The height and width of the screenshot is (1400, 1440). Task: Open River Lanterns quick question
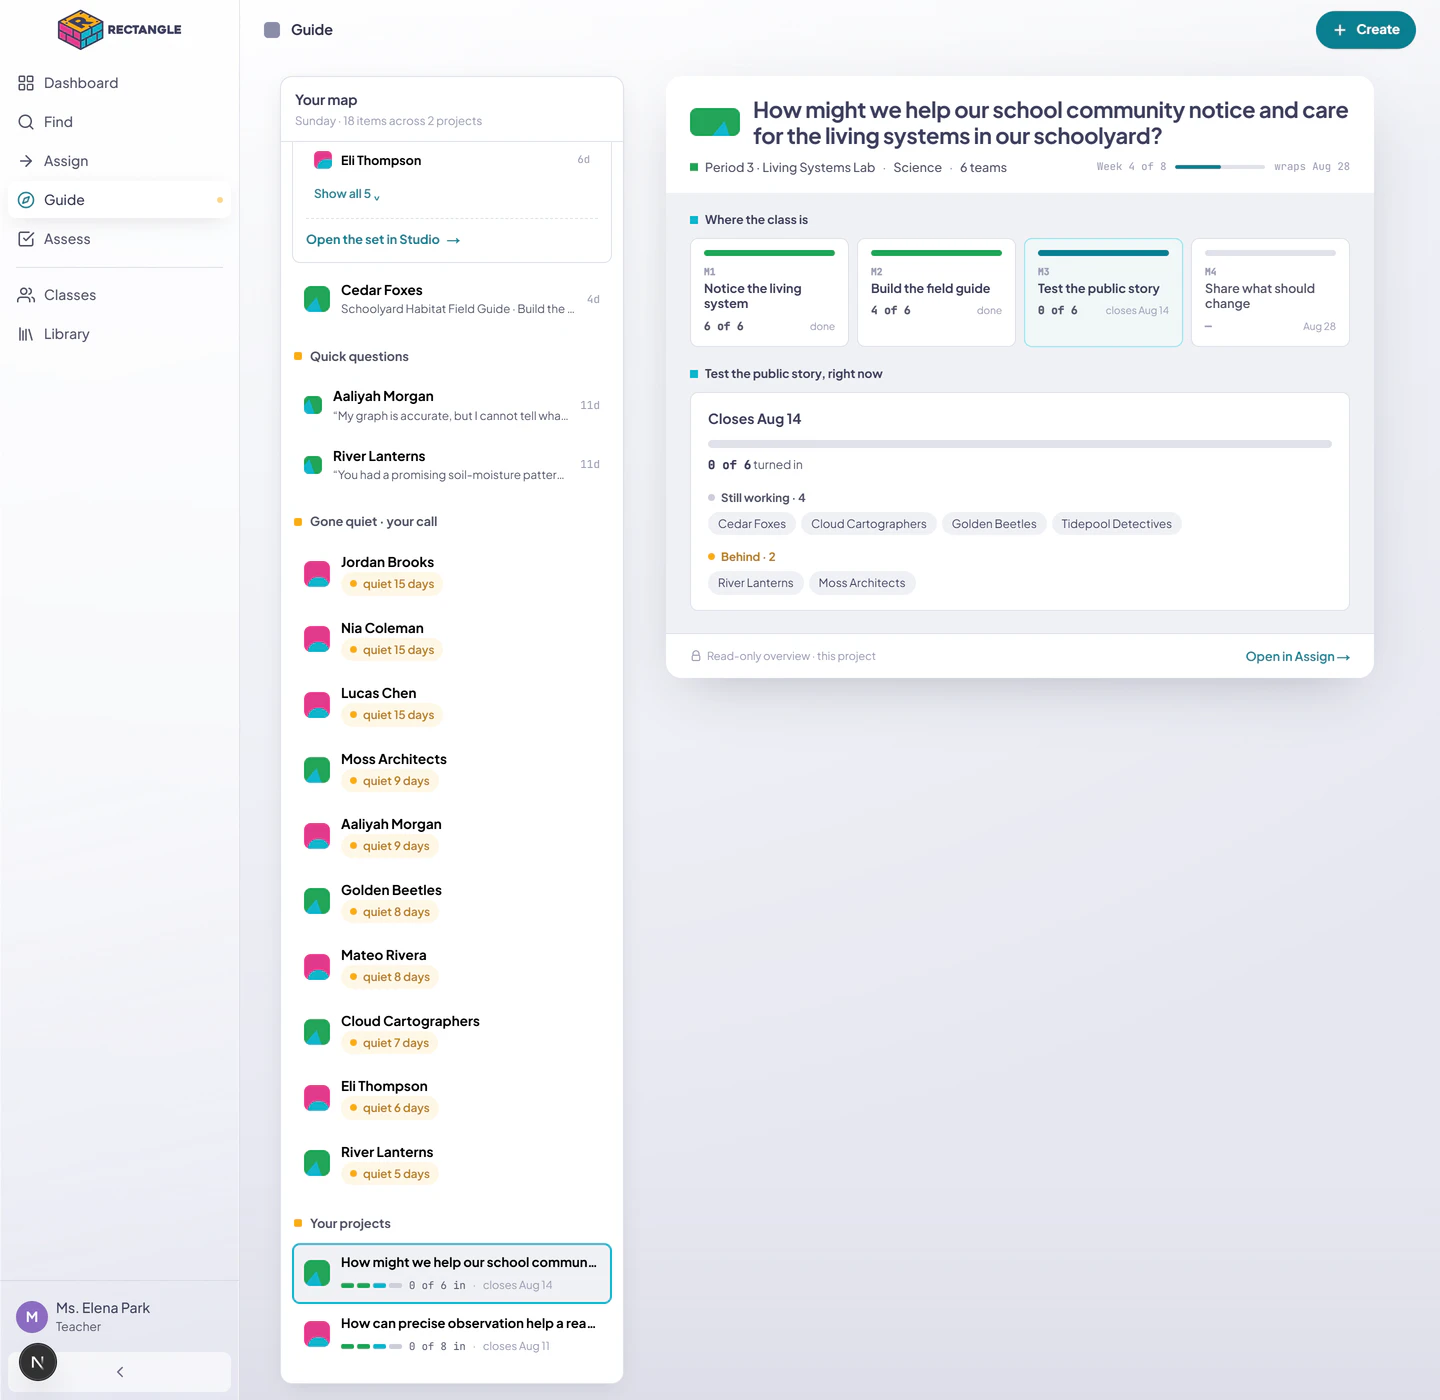pyautogui.click(x=452, y=465)
